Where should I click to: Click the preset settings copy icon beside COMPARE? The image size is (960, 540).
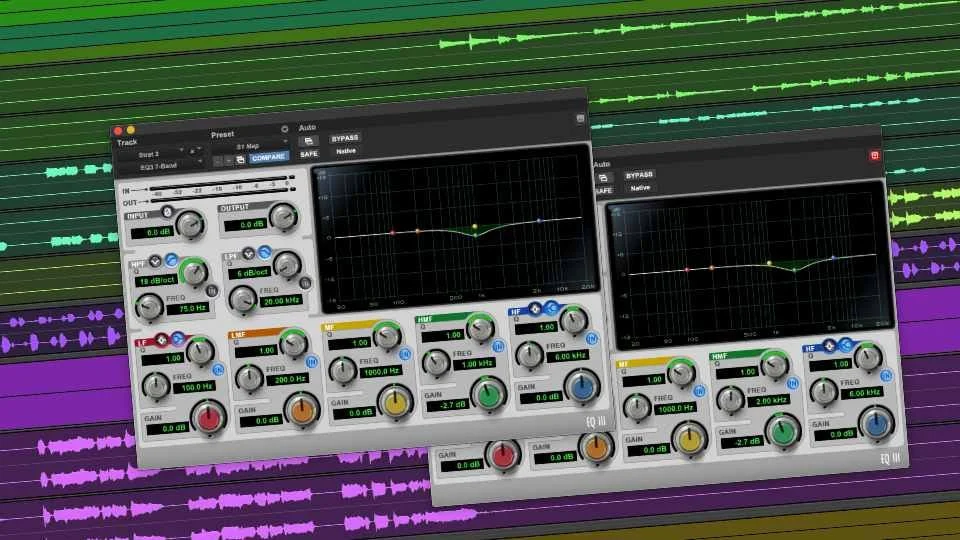[241, 160]
